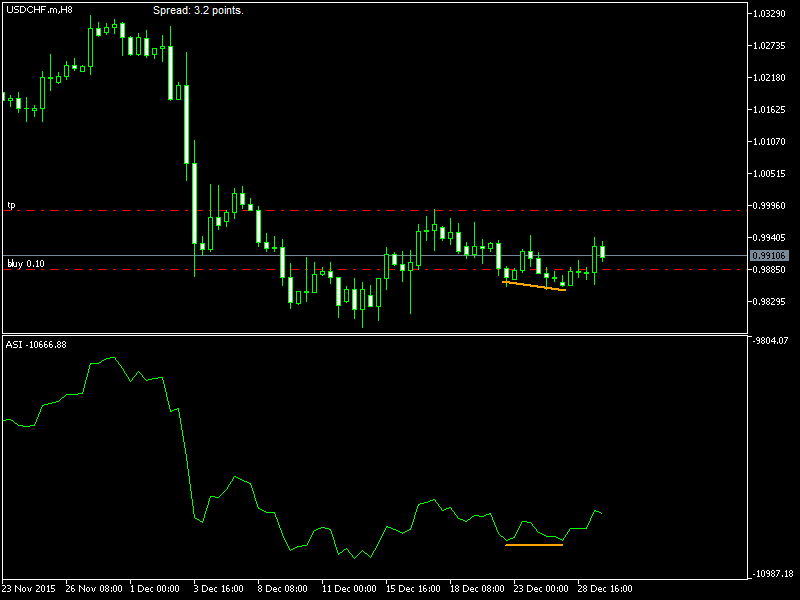The height and width of the screenshot is (600, 800).
Task: Click the last candlestick on the price chart
Action: point(603,252)
